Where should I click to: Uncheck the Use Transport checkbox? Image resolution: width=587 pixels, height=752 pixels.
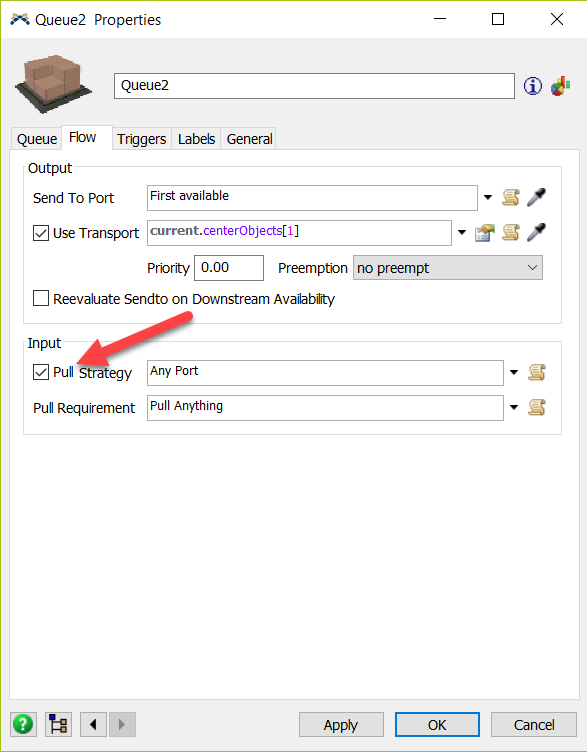click(x=41, y=233)
